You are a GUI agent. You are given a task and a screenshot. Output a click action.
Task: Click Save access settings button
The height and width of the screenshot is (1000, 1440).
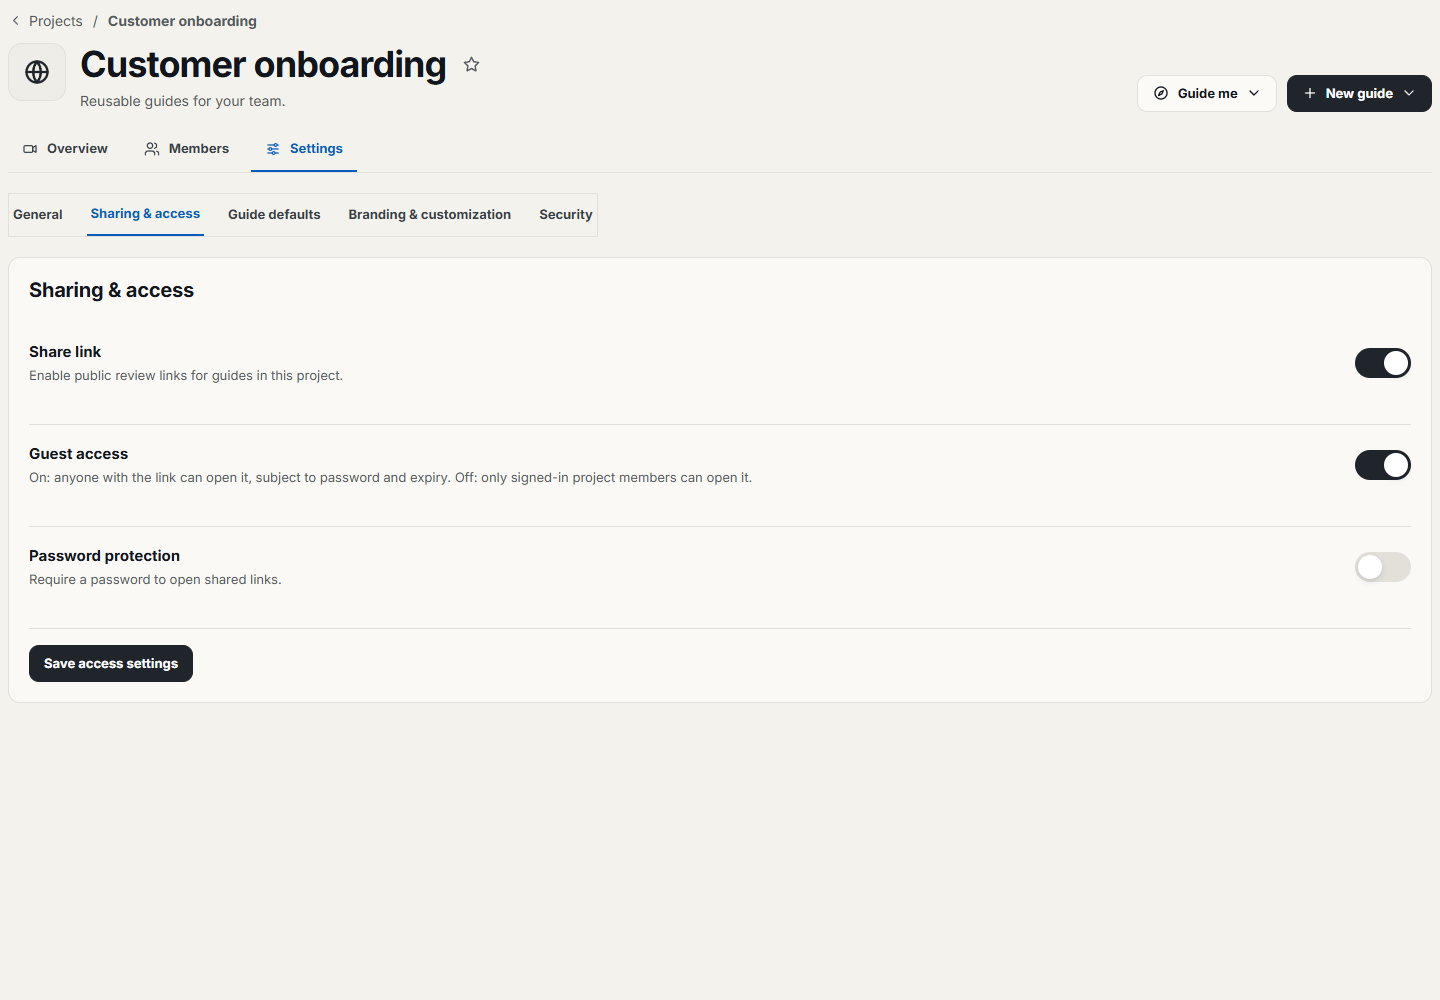(x=111, y=664)
